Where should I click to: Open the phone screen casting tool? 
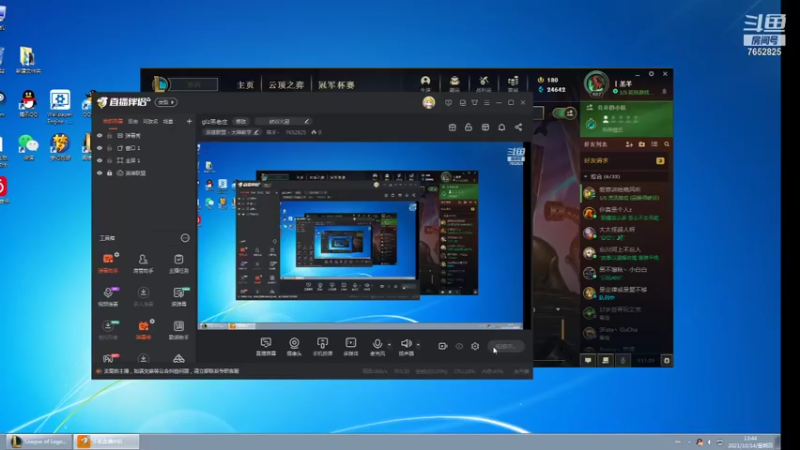click(322, 346)
